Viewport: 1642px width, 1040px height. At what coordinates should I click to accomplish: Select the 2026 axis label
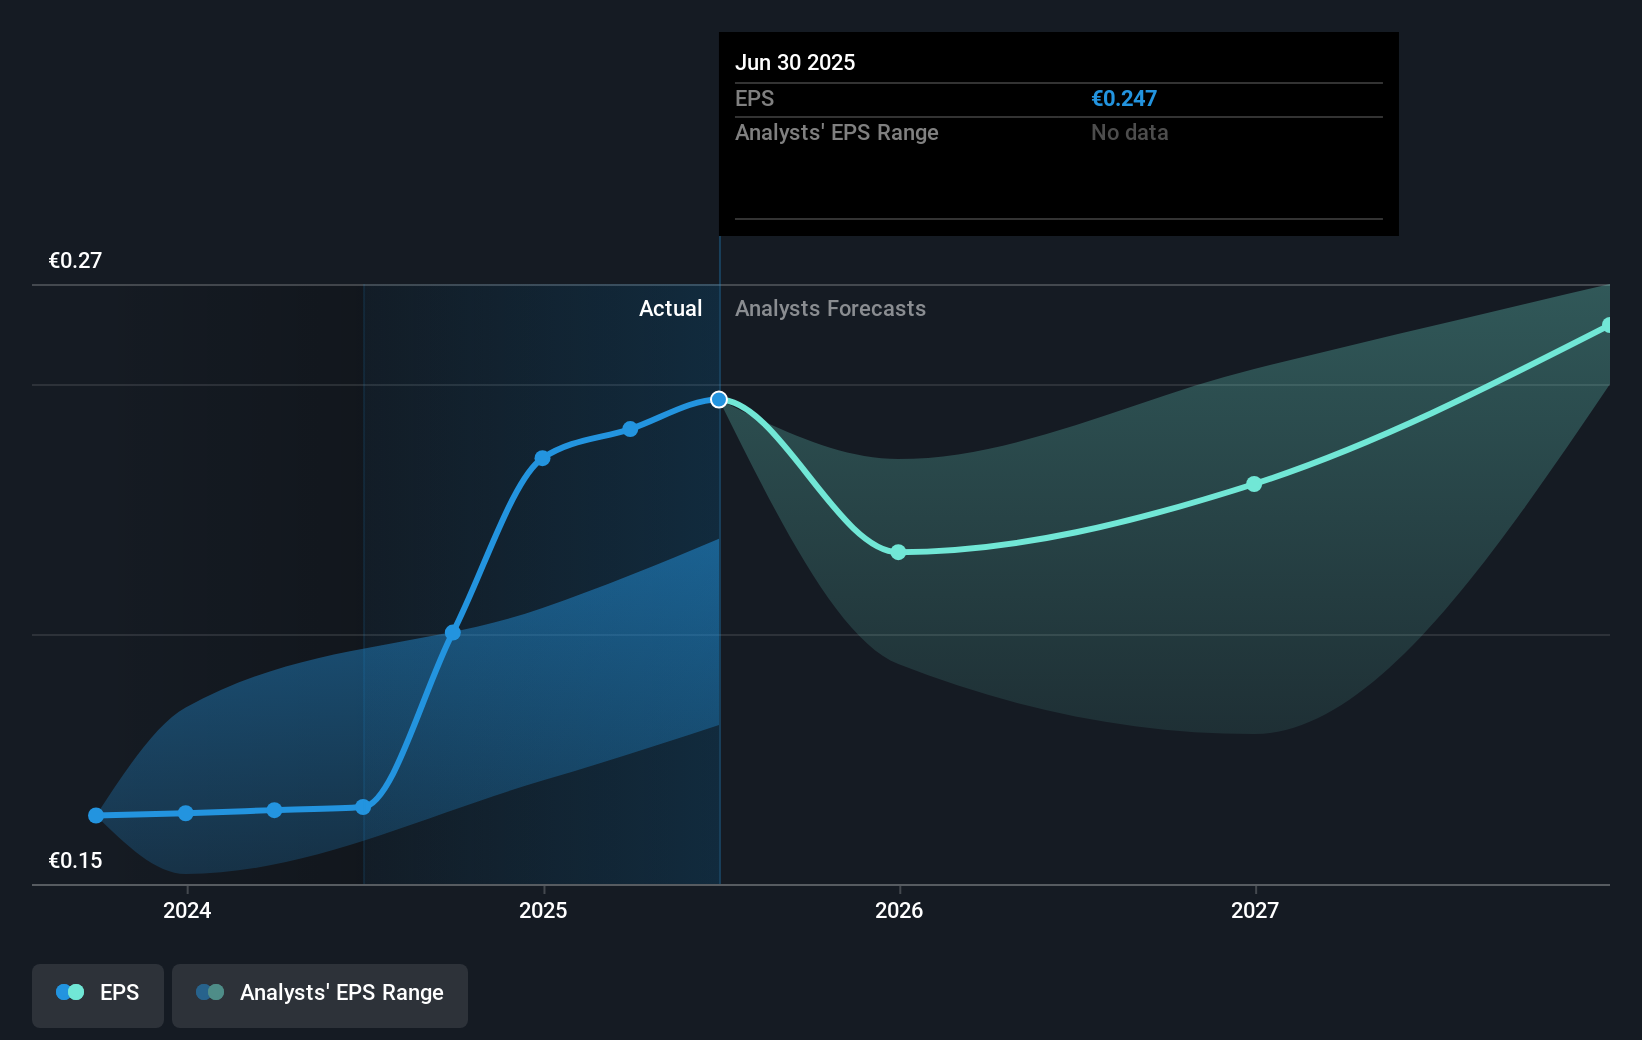click(x=898, y=911)
